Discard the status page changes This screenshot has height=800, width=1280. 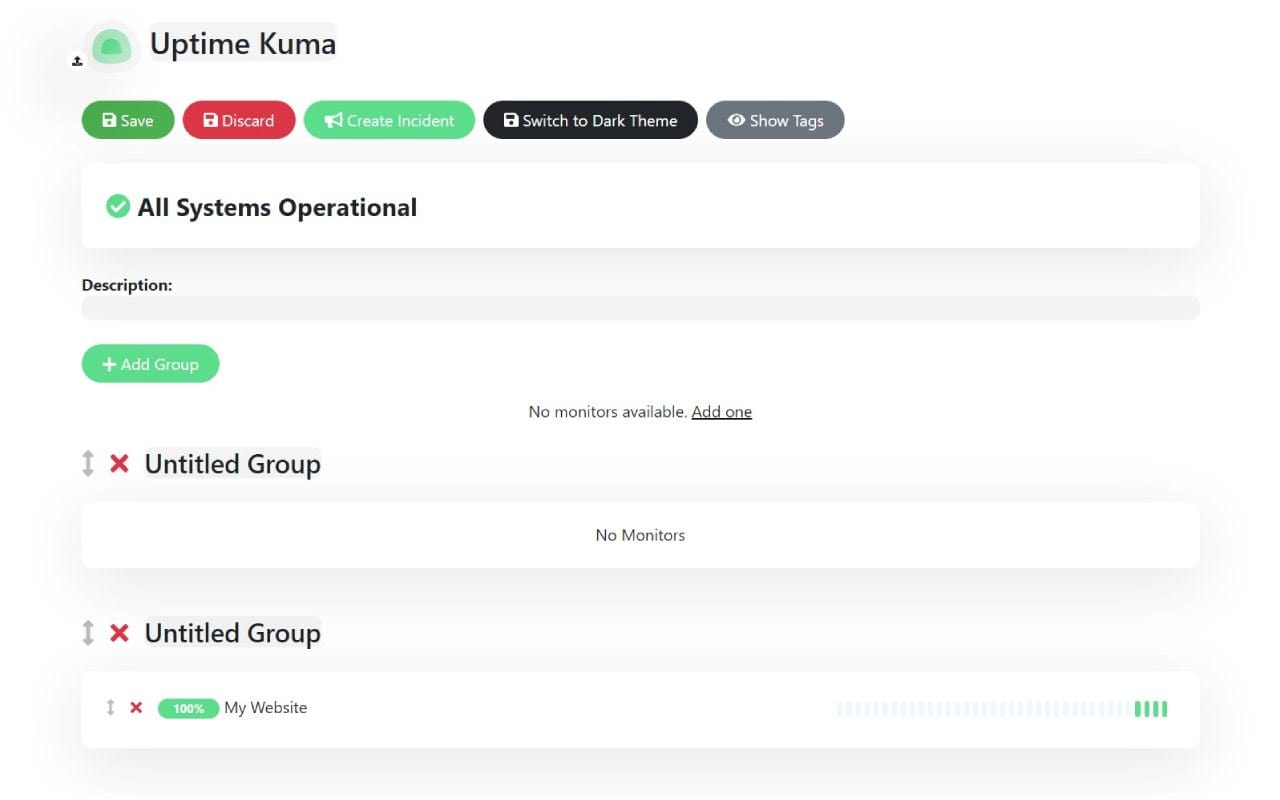click(x=238, y=120)
